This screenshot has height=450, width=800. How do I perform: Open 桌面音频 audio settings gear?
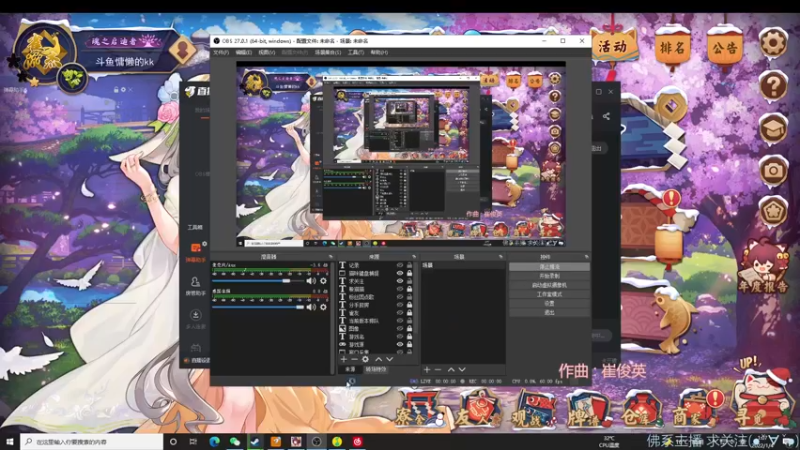tap(323, 307)
